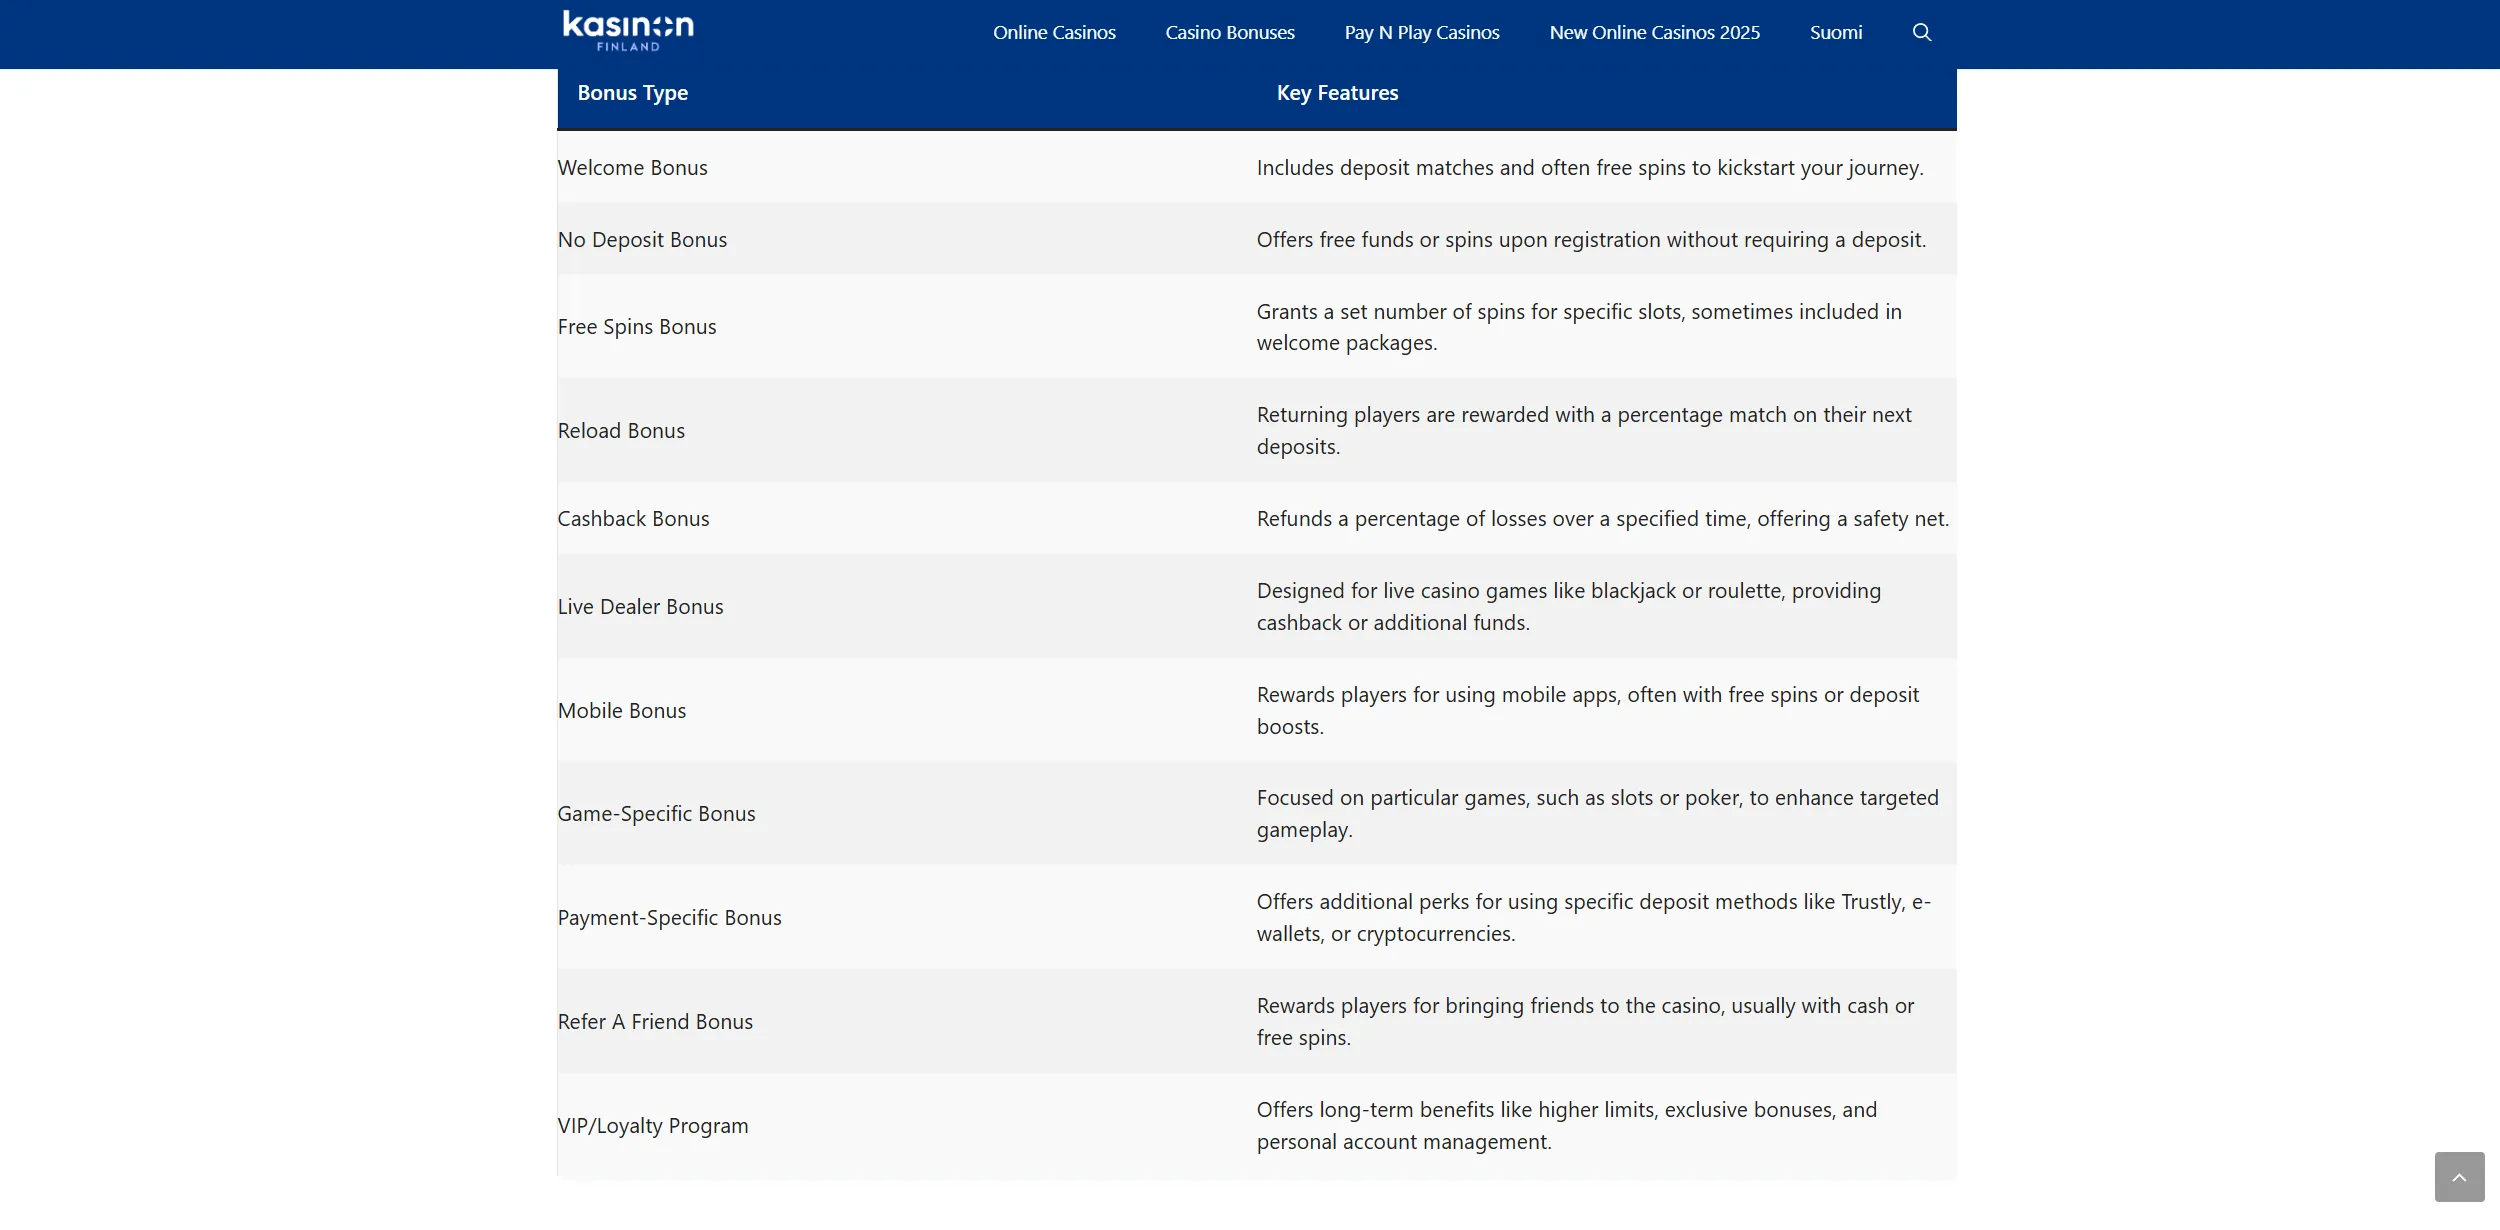Click 'Rewards players for bringing friends' text

pyautogui.click(x=1585, y=1022)
